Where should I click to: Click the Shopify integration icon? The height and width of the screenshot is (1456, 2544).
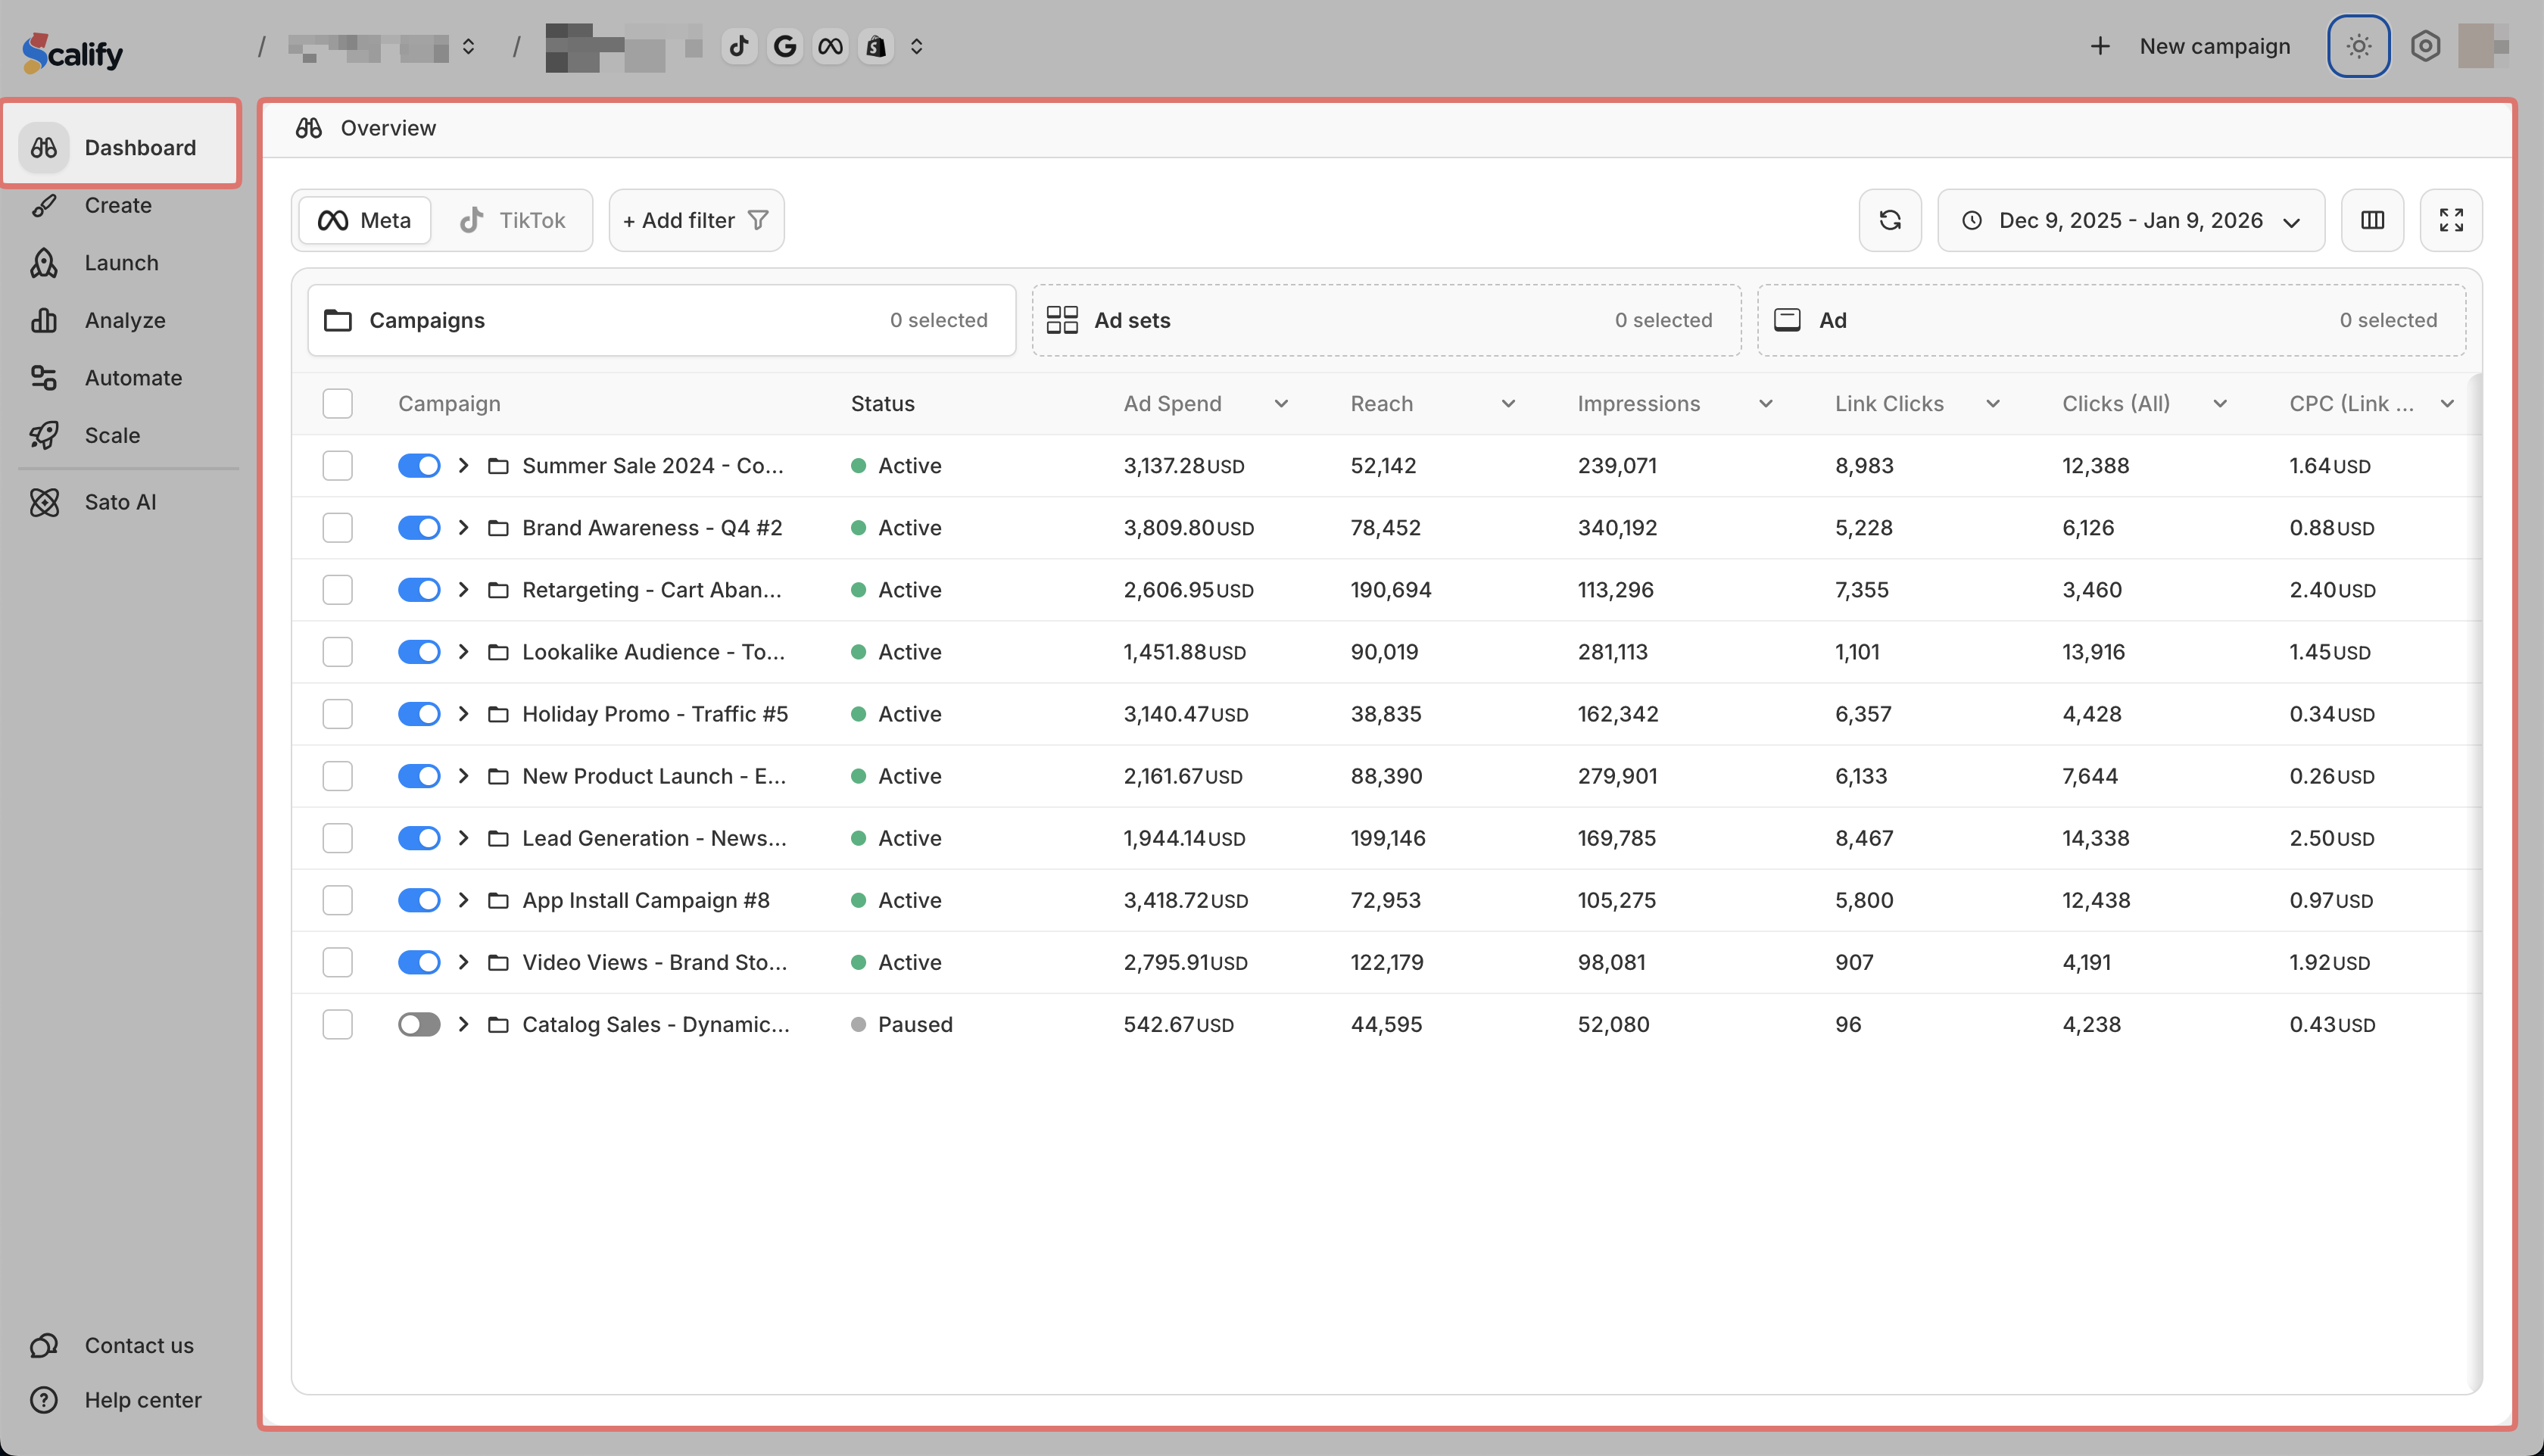(876, 46)
